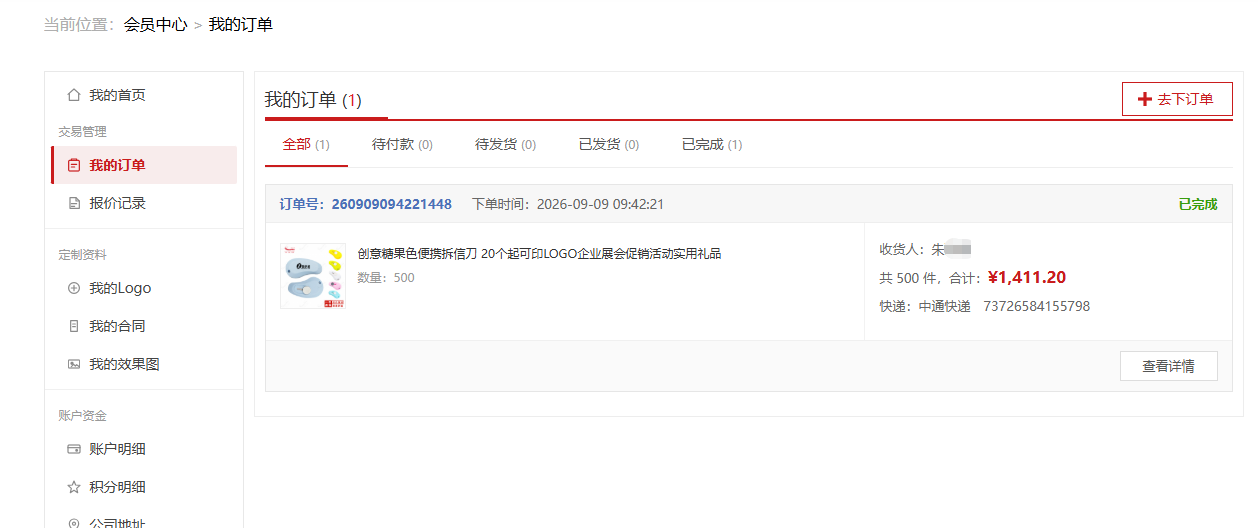Click the order time 2026-09-09 09:42:21
Viewport: 1258px width, 528px height.
point(600,204)
